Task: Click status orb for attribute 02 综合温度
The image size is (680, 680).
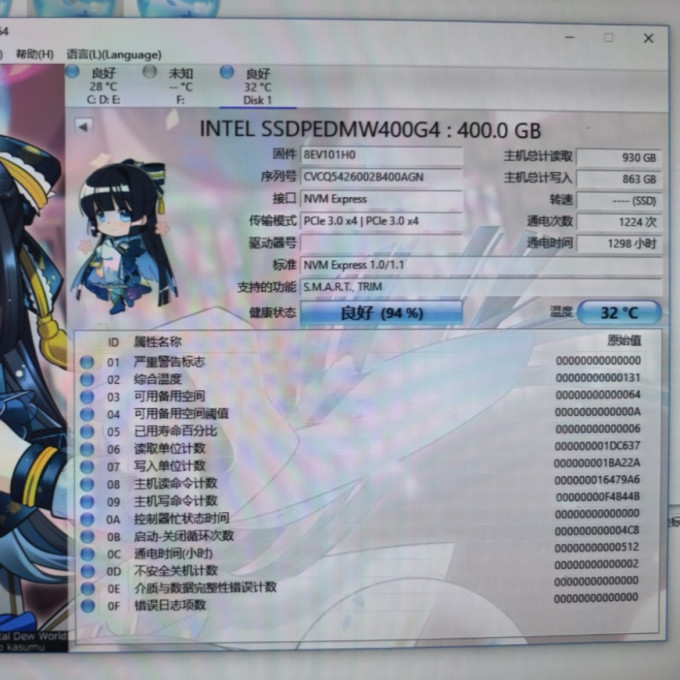Action: [87, 379]
